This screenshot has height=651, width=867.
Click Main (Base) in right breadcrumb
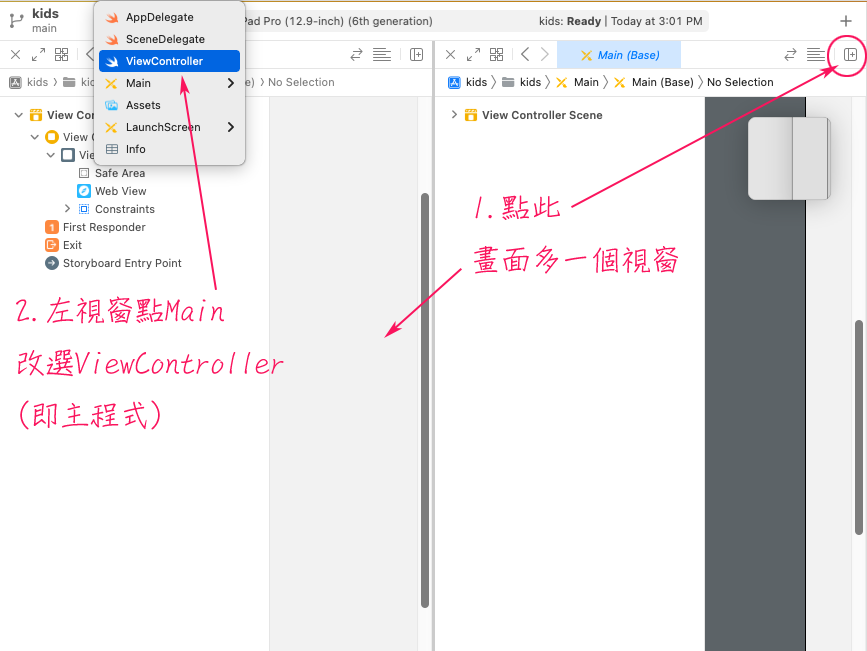(654, 82)
